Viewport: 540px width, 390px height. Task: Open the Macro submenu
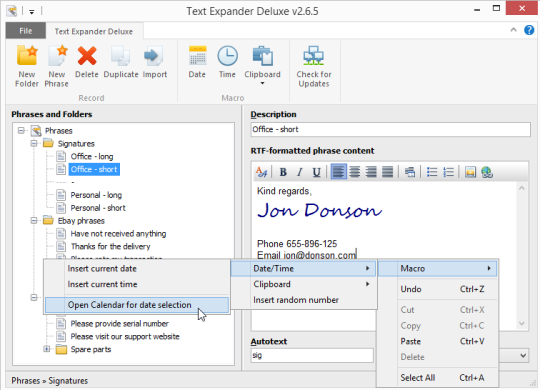[x=437, y=268]
